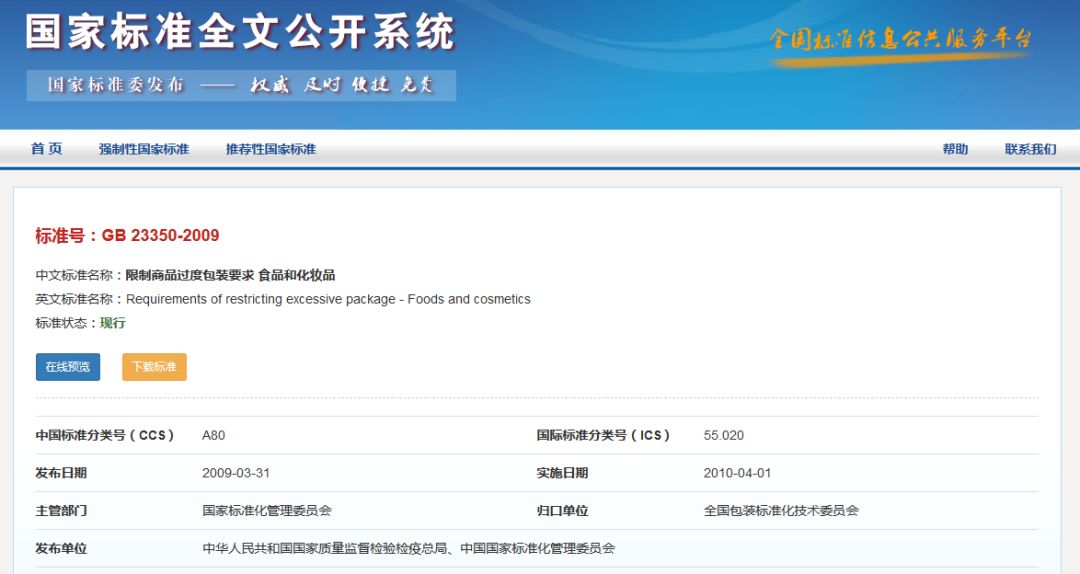Go to the 推荐性国家标准 section
Viewport: 1080px width, 574px height.
[270, 149]
